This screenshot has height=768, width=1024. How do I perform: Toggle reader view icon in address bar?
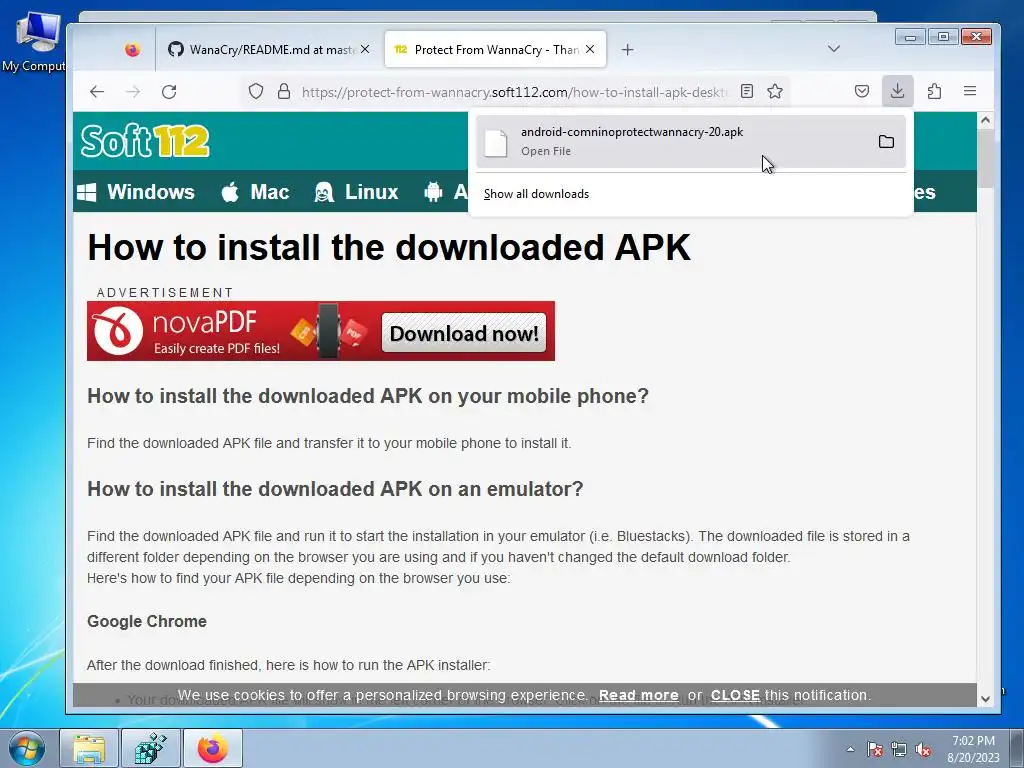coord(747,91)
